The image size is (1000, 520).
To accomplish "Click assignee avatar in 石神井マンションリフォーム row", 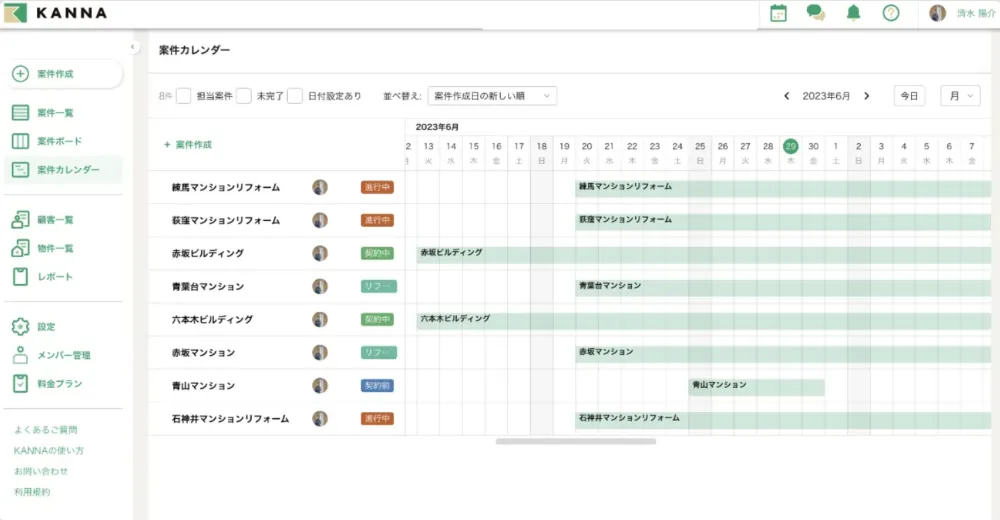I will (x=320, y=419).
